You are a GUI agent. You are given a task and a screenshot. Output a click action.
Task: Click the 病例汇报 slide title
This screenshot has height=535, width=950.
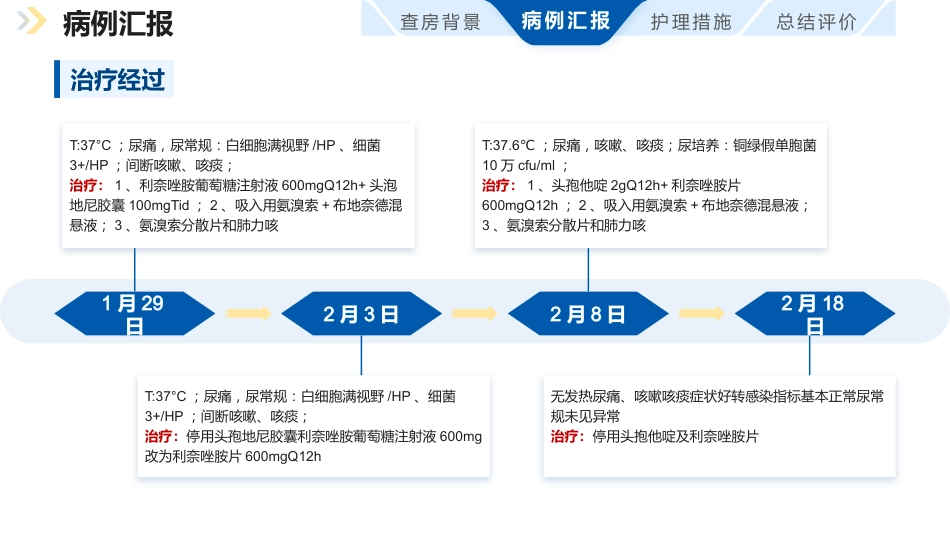pos(118,24)
